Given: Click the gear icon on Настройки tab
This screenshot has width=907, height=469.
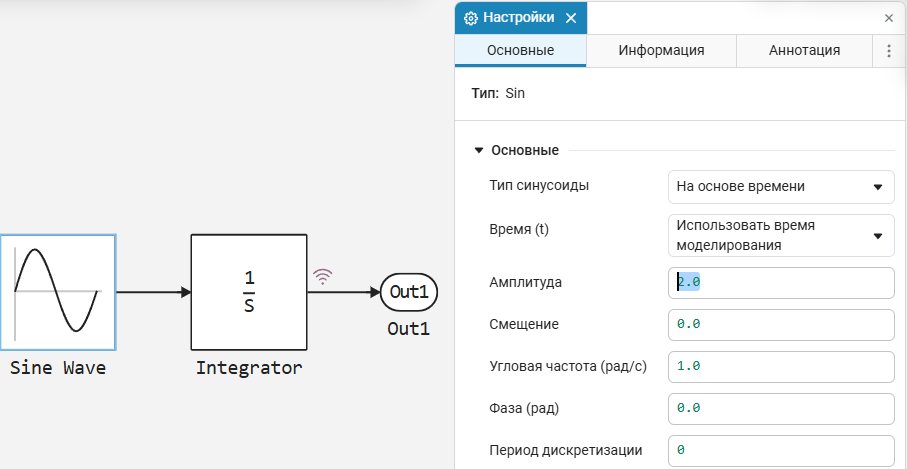Looking at the screenshot, I should pos(471,18).
